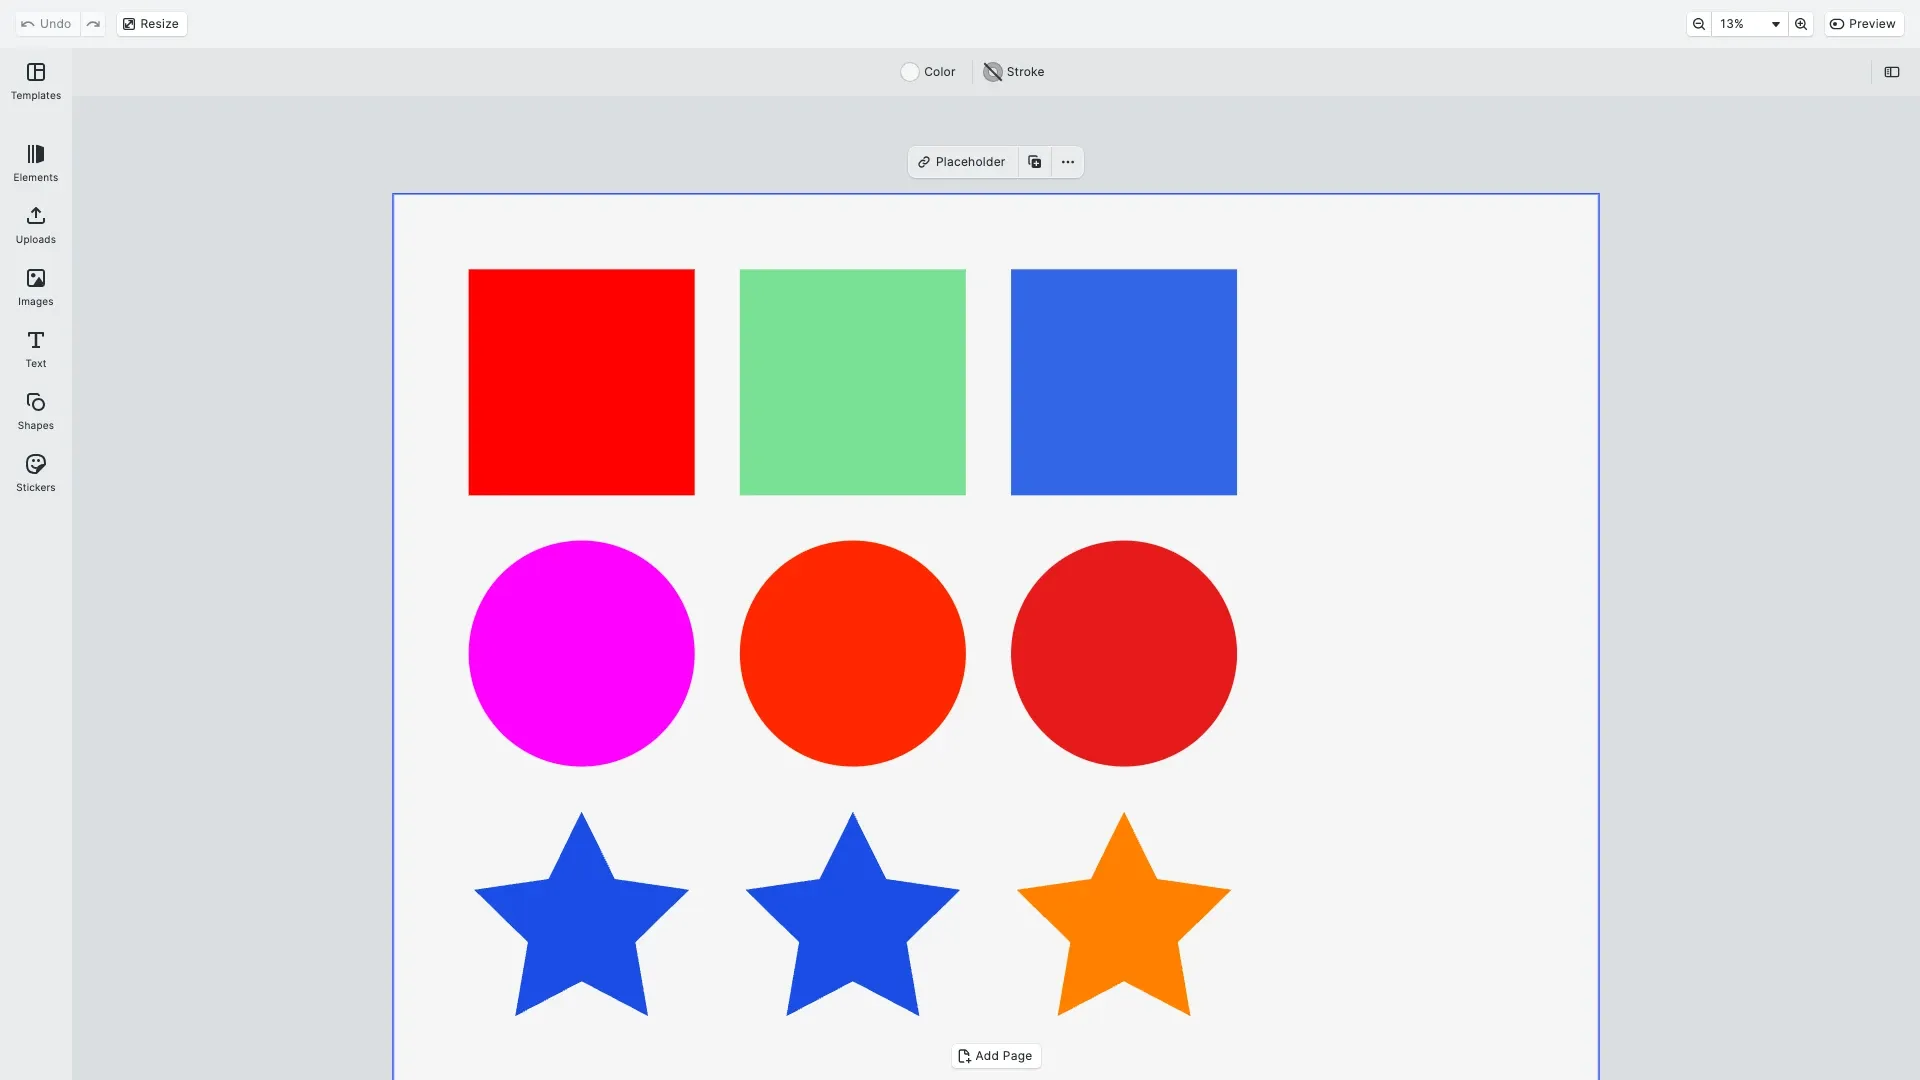Duplicate the page with copy icon
This screenshot has width=1920, height=1080.
(1034, 162)
